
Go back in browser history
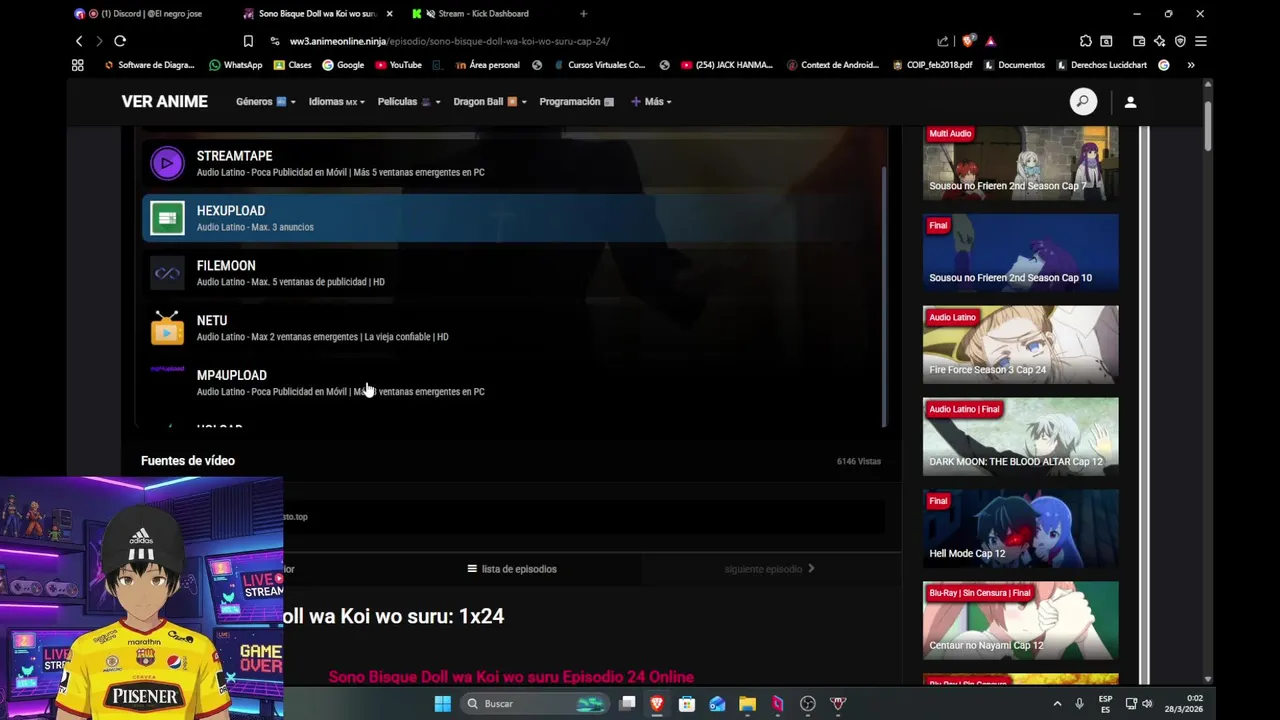[79, 41]
